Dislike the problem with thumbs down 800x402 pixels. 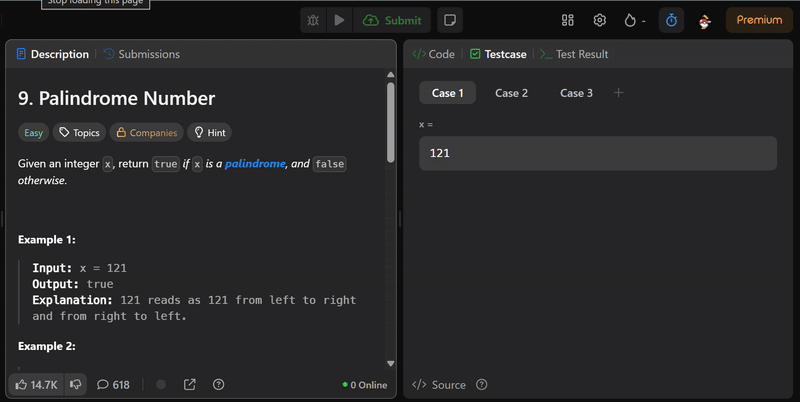[75, 384]
